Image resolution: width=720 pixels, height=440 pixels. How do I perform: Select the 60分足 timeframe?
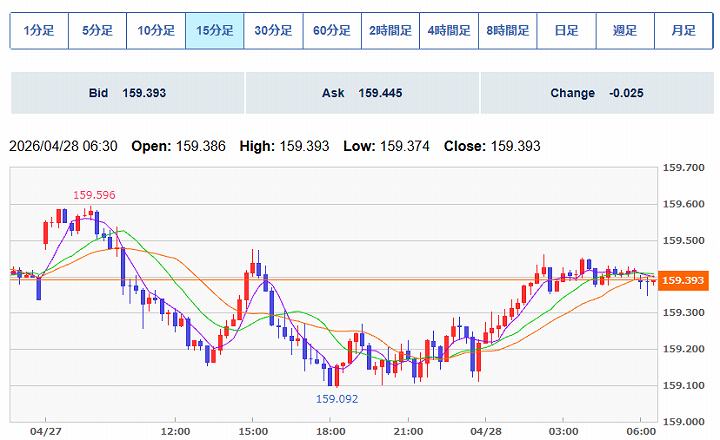click(x=331, y=31)
